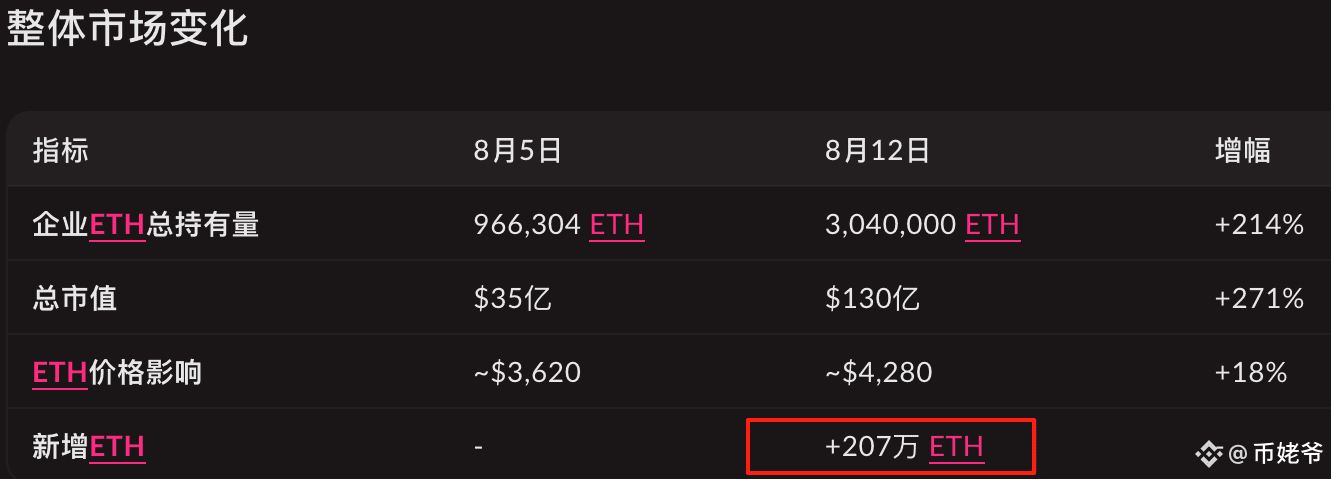Viewport: 1332px width, 480px height.
Task: Click the $35亿 market value cell
Action: (x=513, y=298)
